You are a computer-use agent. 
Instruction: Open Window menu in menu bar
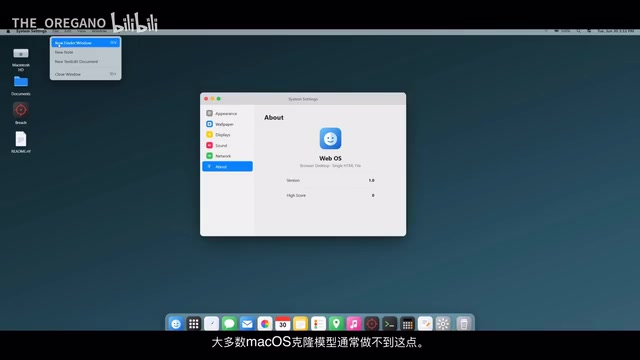coord(99,31)
